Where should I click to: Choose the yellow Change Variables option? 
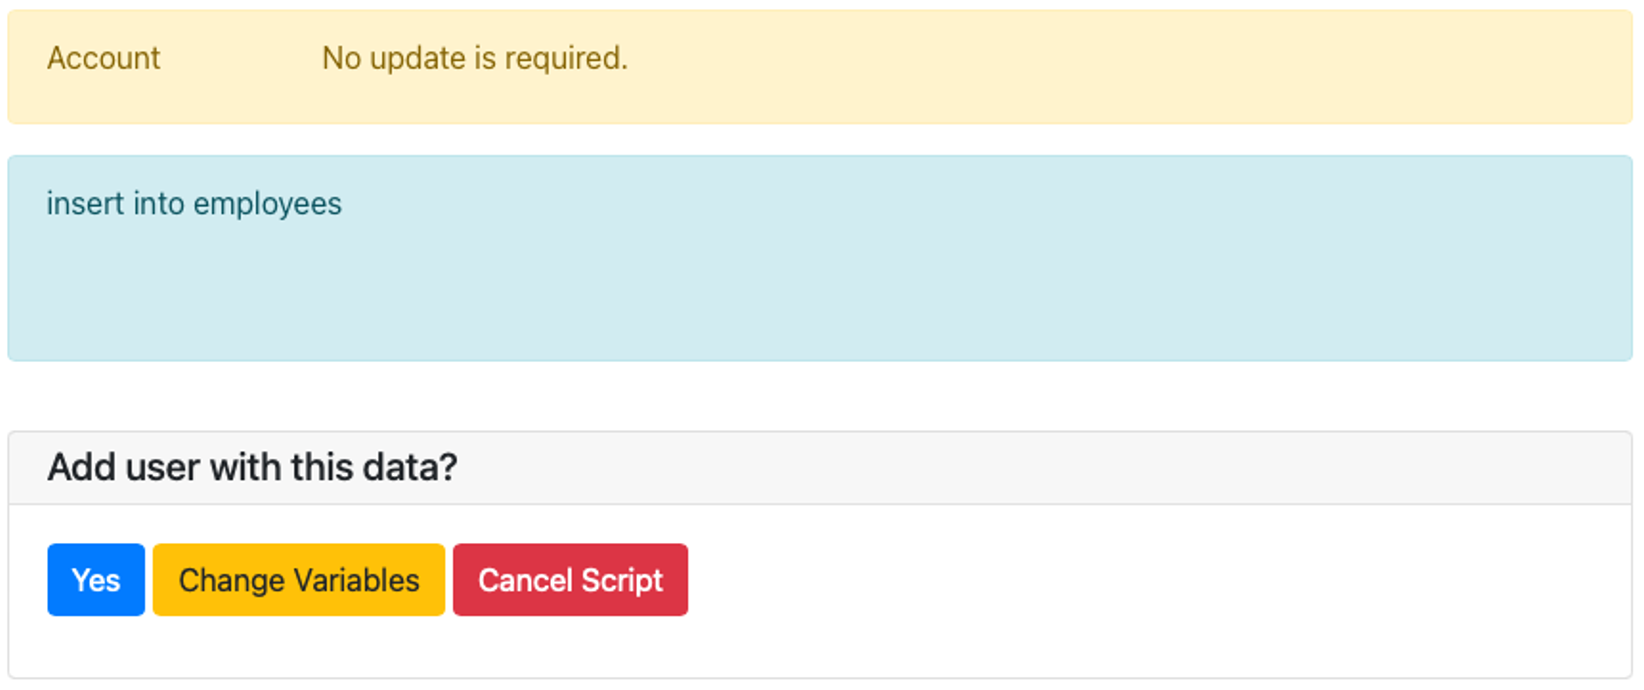tap(299, 580)
